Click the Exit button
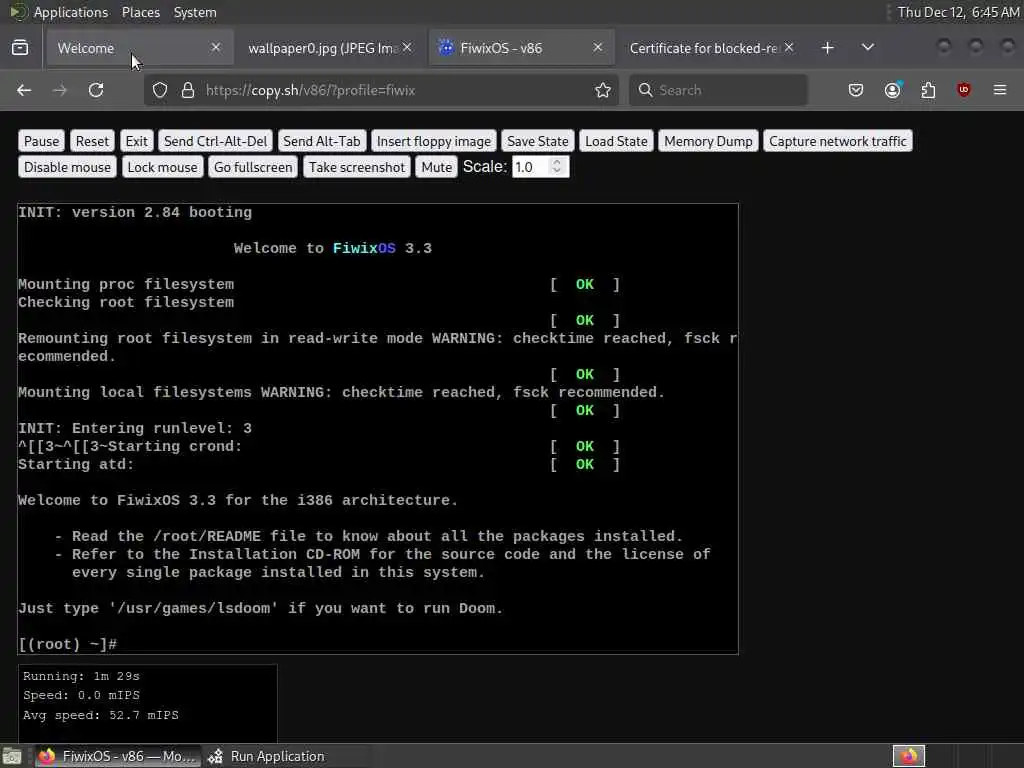This screenshot has height=768, width=1024. 136,141
